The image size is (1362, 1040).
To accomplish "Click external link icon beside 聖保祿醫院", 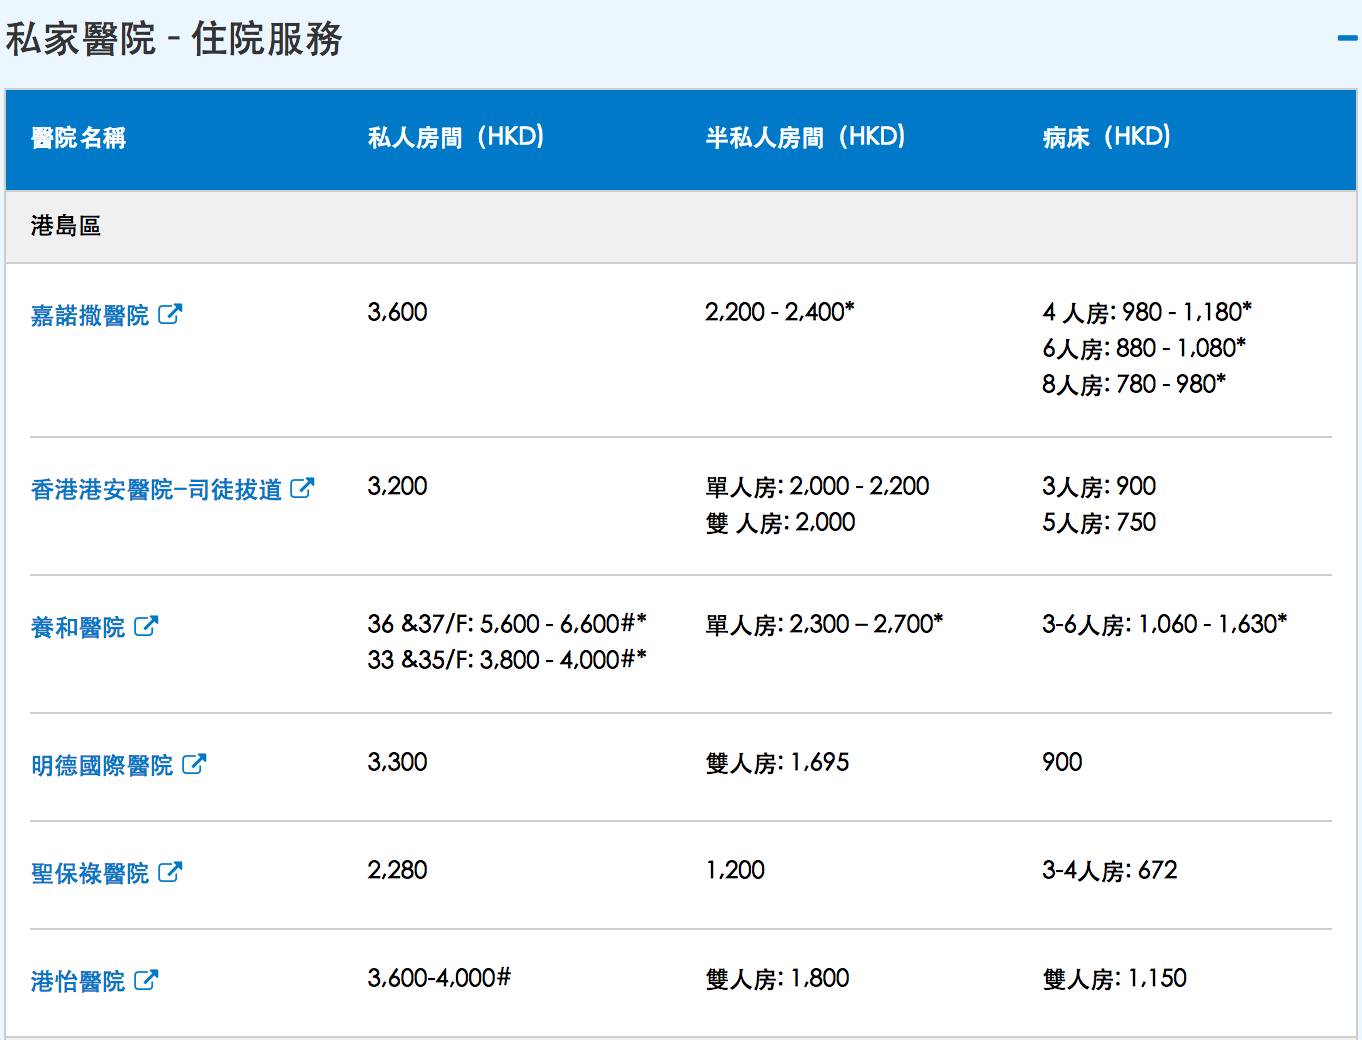I will coord(170,872).
